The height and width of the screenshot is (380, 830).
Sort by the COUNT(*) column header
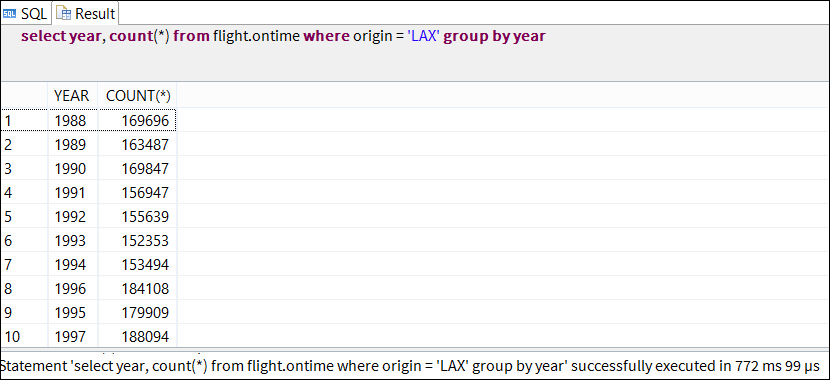click(x=138, y=96)
